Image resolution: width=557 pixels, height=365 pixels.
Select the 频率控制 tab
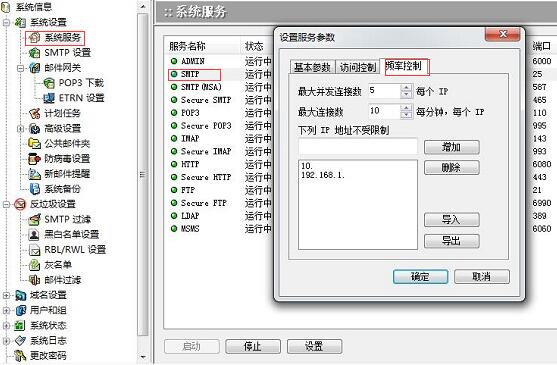click(x=404, y=66)
